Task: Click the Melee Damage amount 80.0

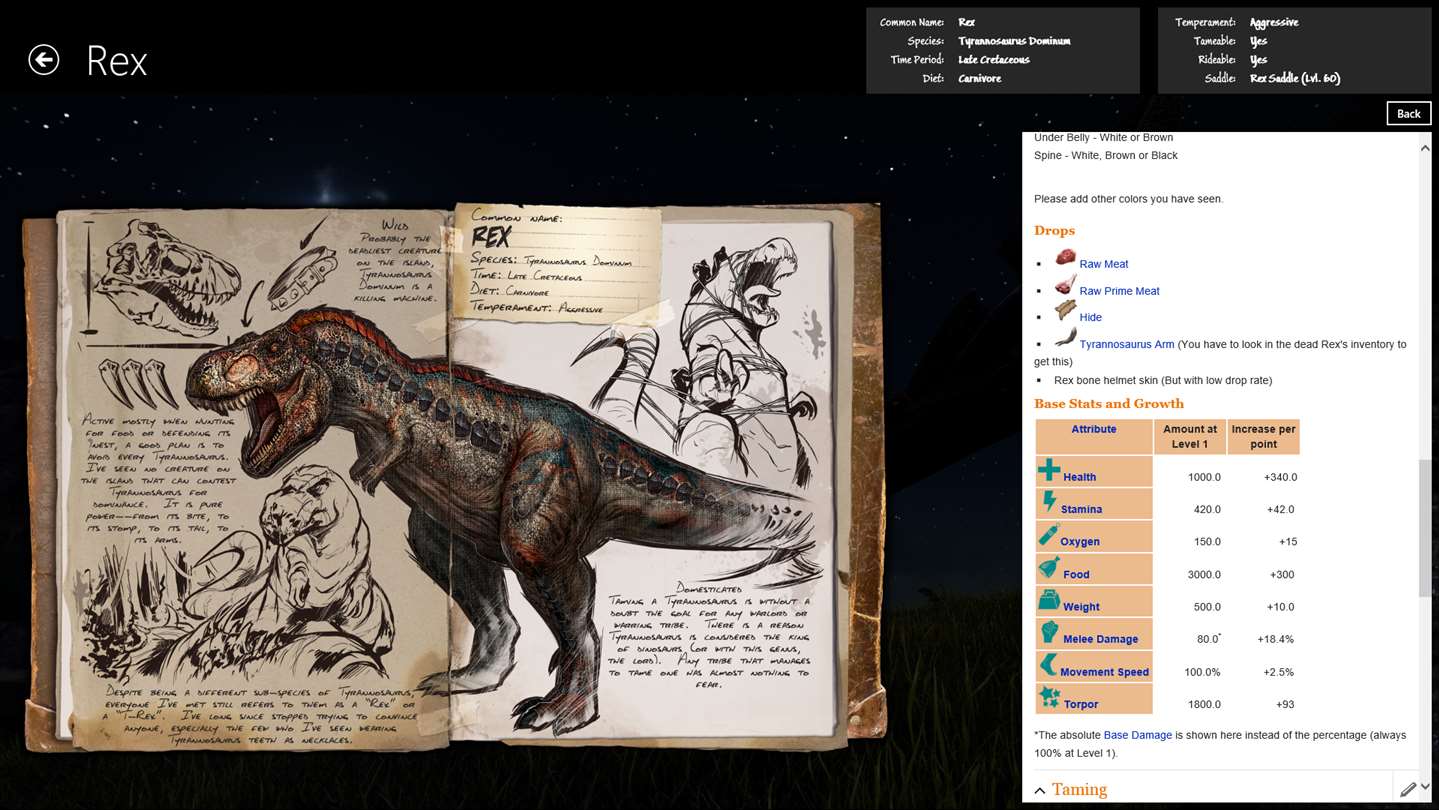Action: [x=1208, y=639]
